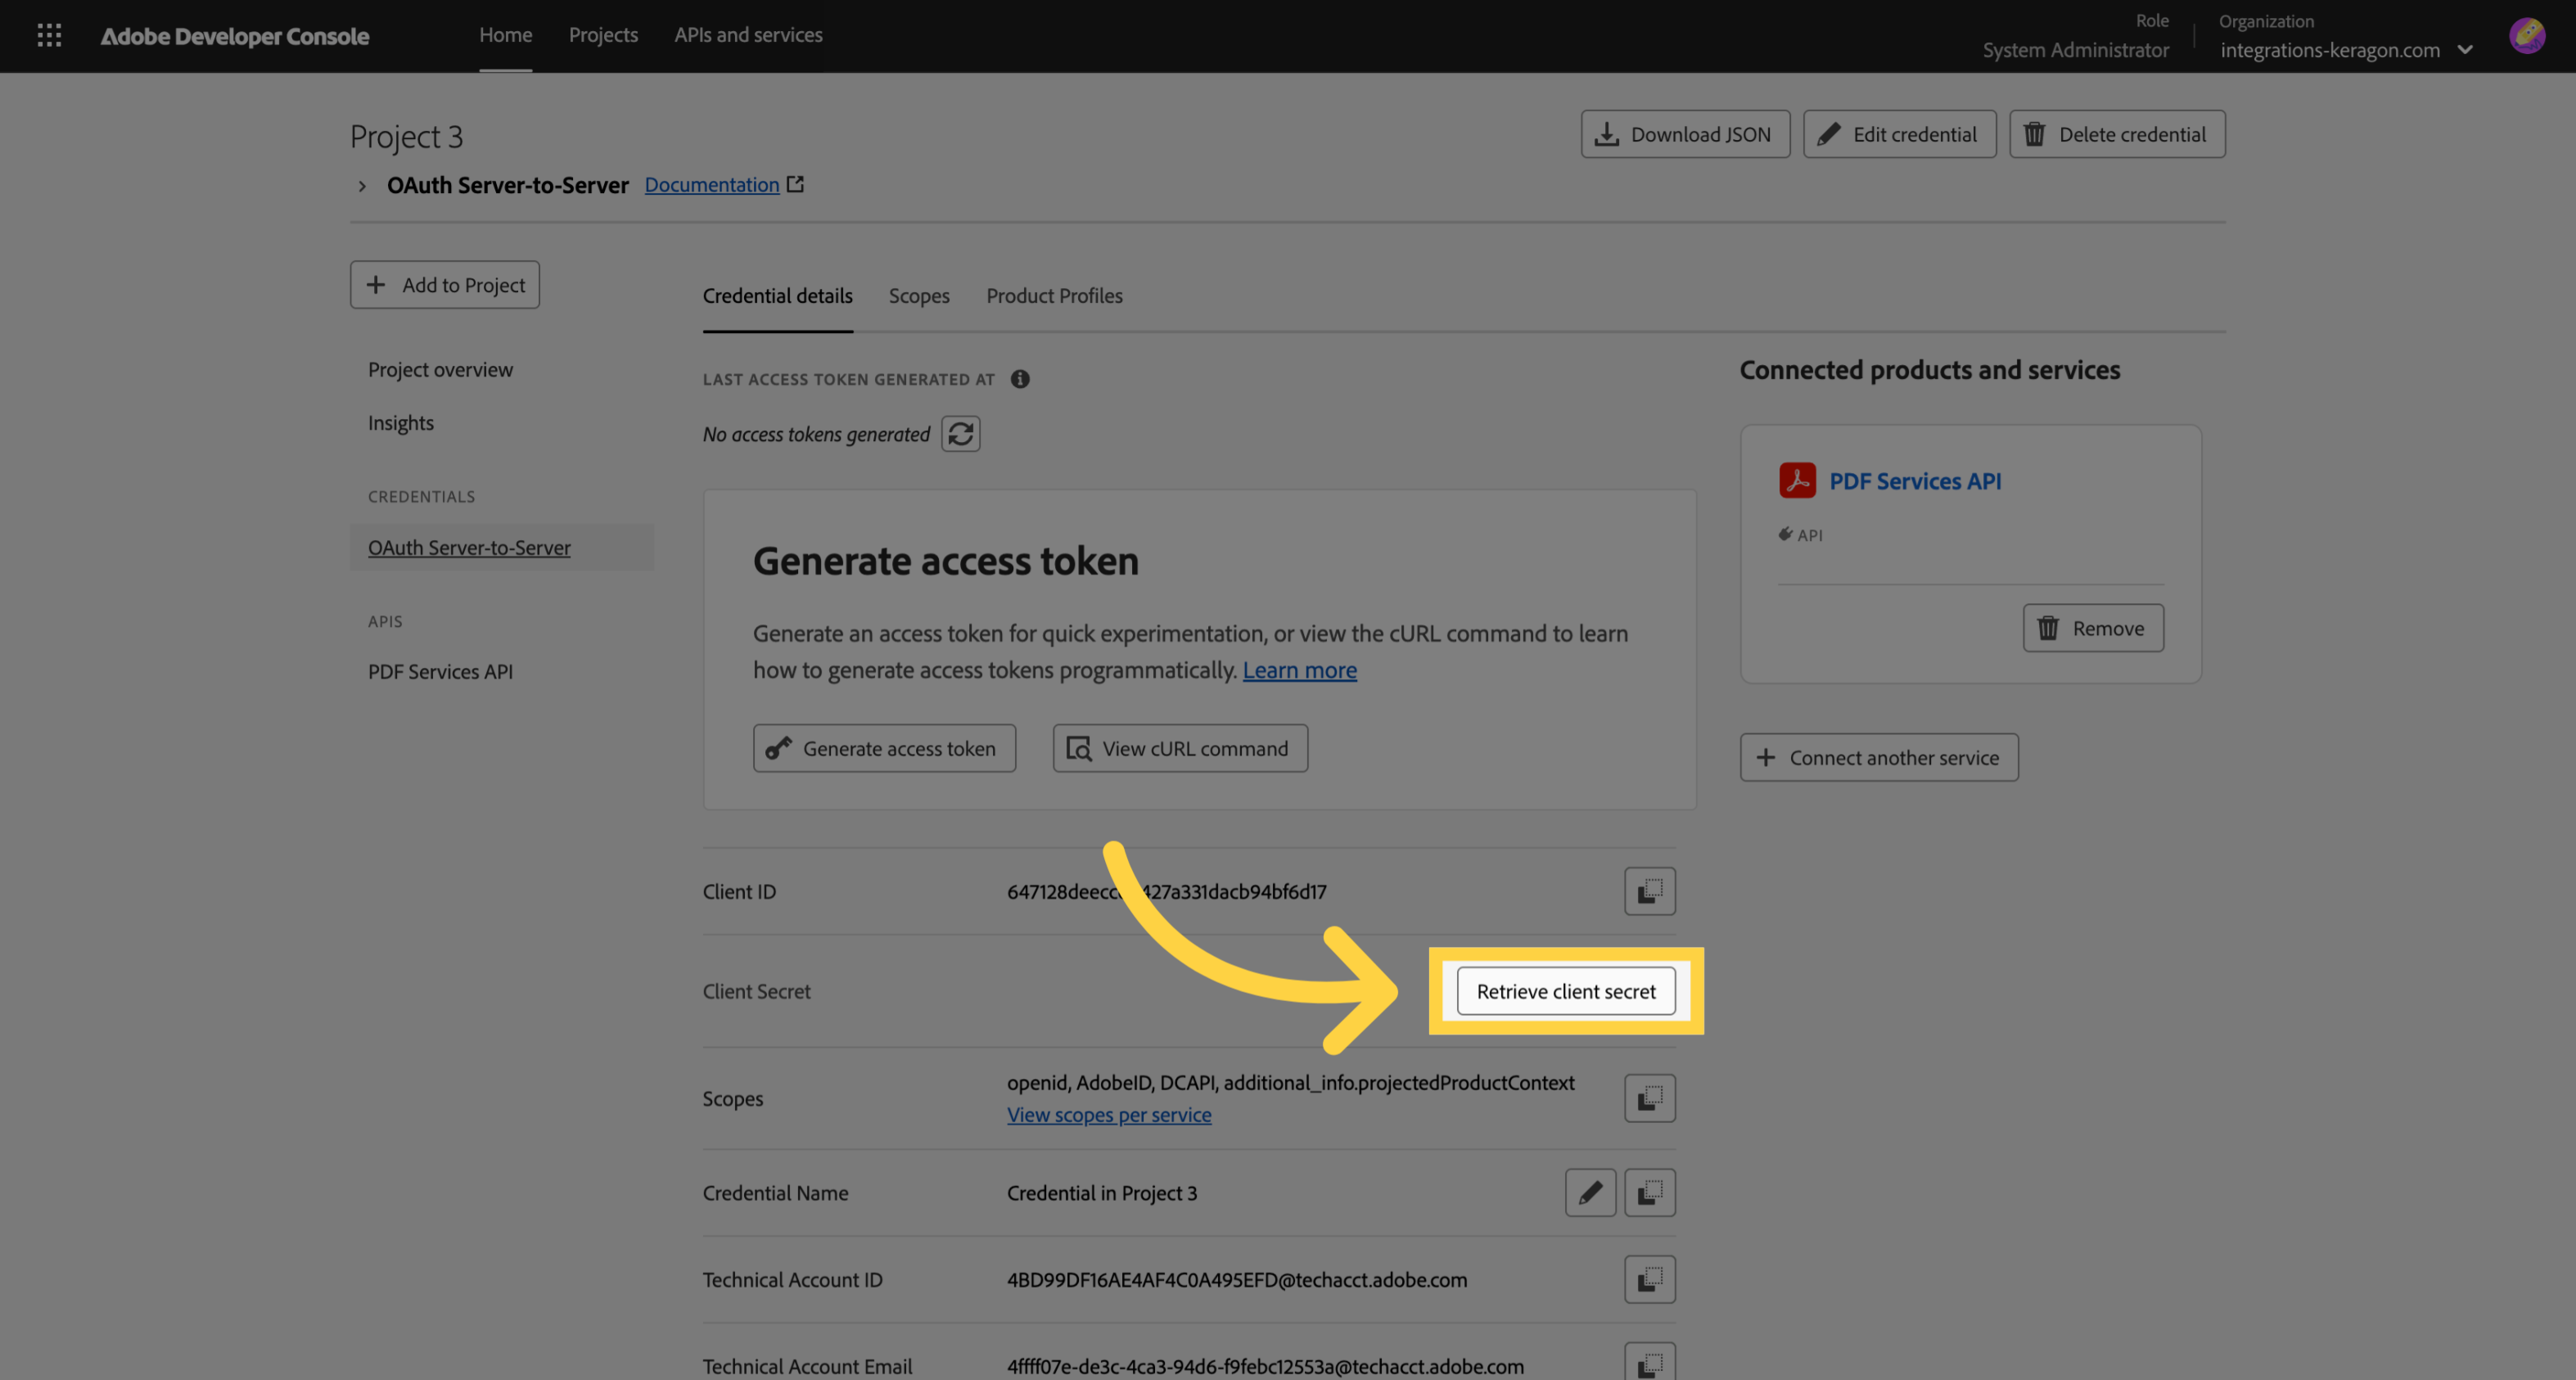Click the Delete credential button

click(x=2117, y=134)
